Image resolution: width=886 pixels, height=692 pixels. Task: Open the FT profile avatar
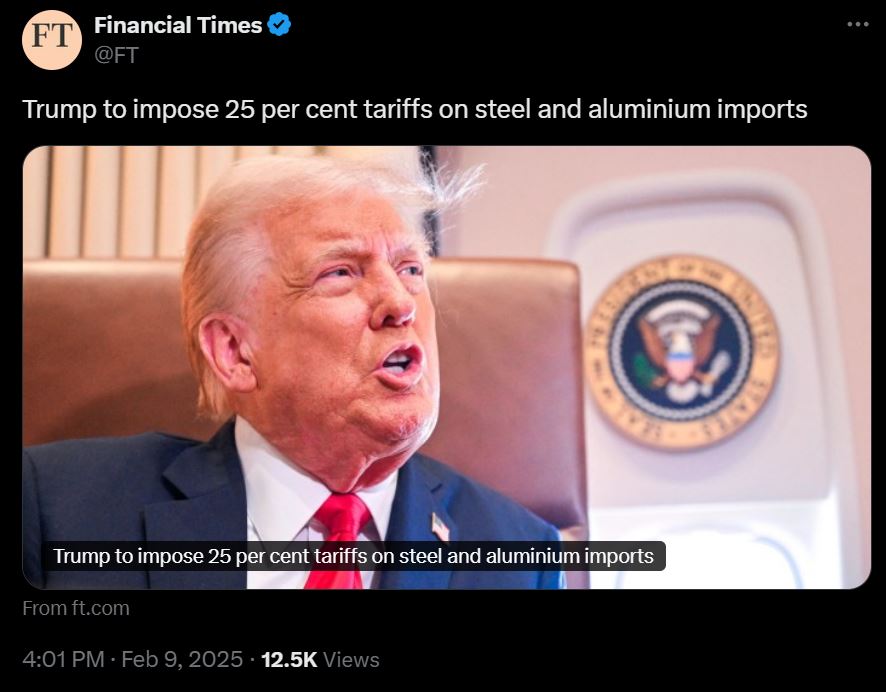click(51, 40)
